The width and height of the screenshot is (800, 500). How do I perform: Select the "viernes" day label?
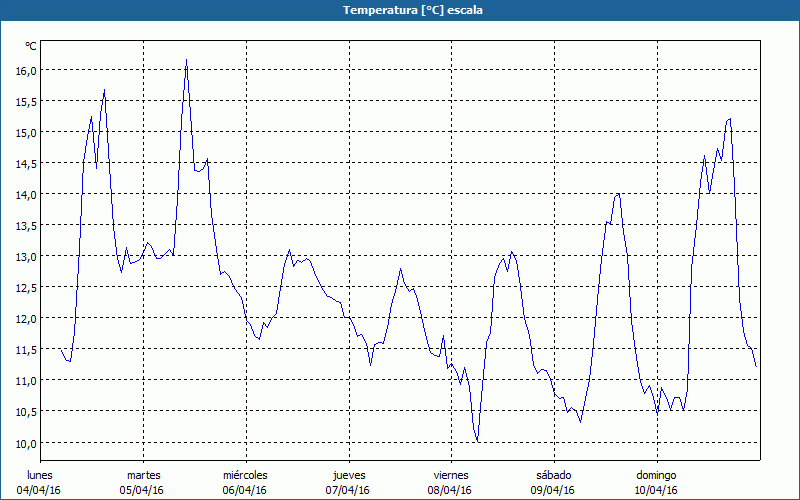[451, 475]
